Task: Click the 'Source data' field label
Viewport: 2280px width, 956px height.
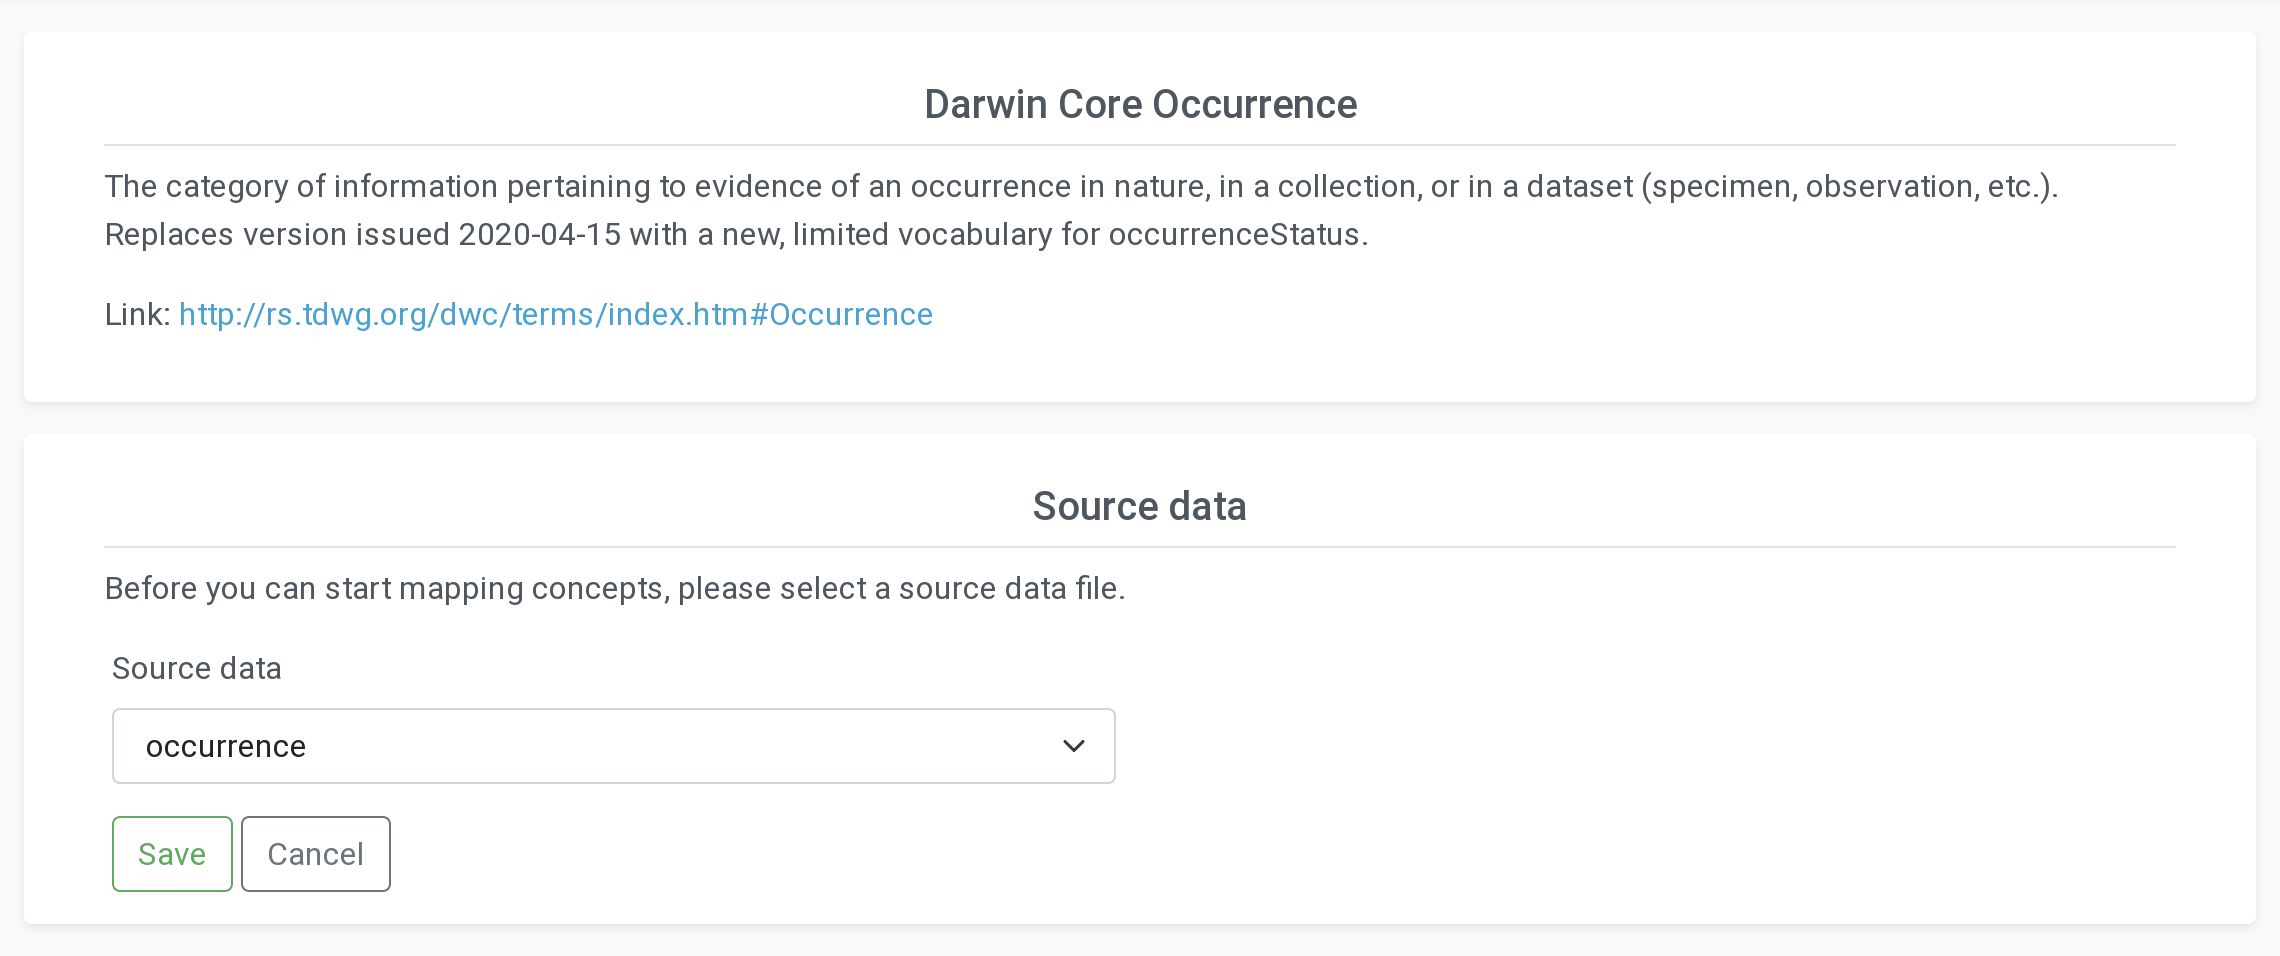Action: pos(197,668)
